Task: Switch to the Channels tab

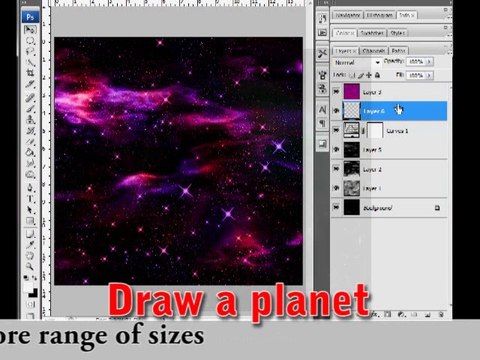Action: tap(374, 51)
